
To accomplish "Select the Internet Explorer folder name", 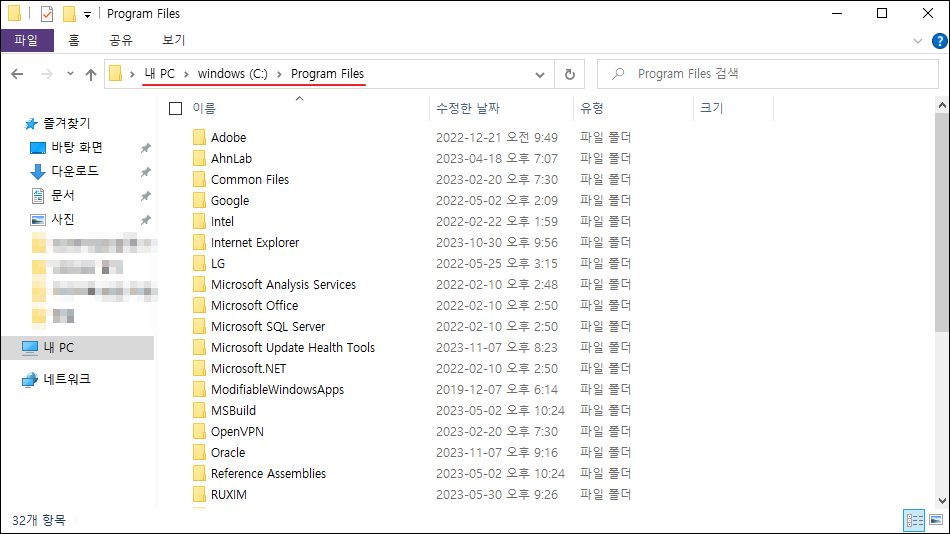I will click(x=255, y=242).
